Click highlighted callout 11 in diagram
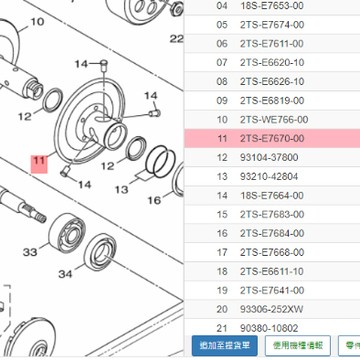 [x=39, y=164]
